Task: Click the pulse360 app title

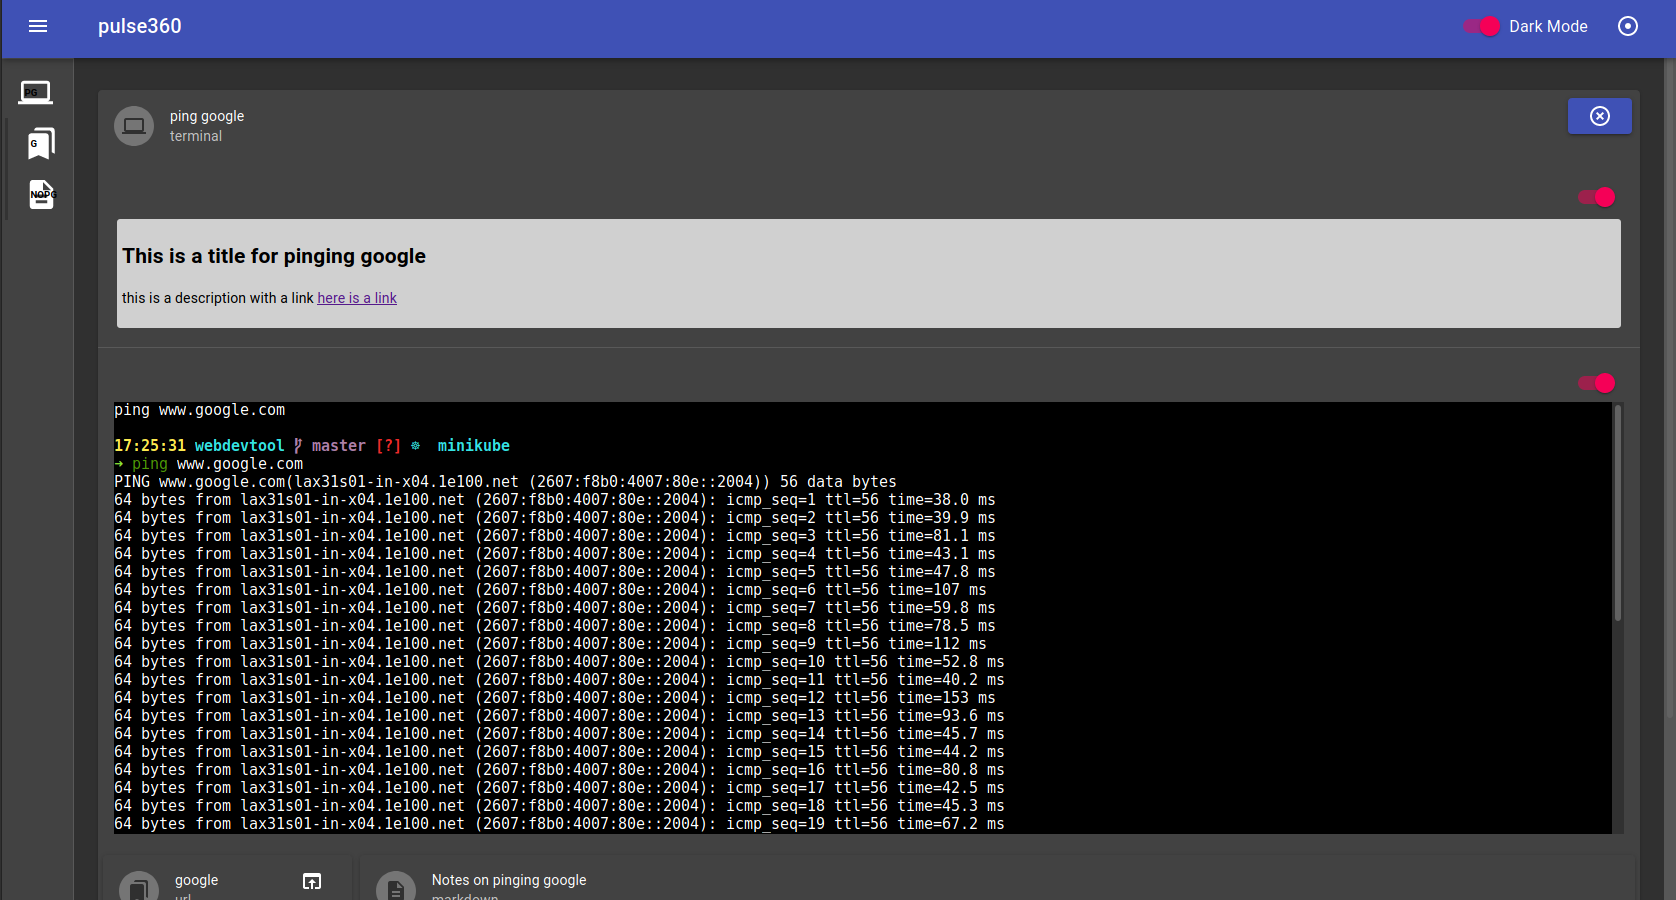Action: 140,27
